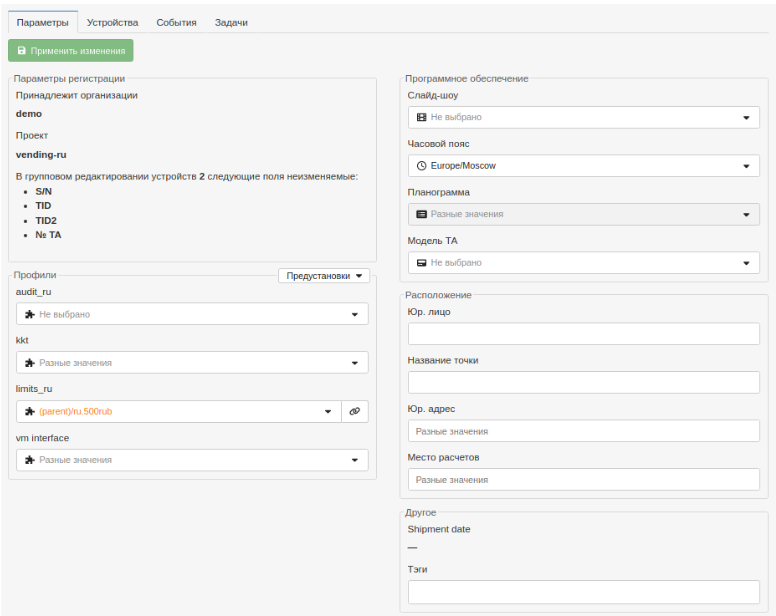
Task: Click film icon in Слайд-шоу field
Action: point(422,117)
